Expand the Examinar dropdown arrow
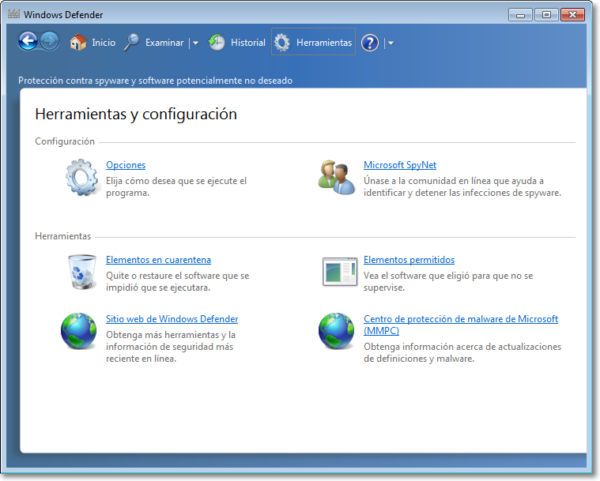Image resolution: width=600 pixels, height=481 pixels. pyautogui.click(x=195, y=43)
